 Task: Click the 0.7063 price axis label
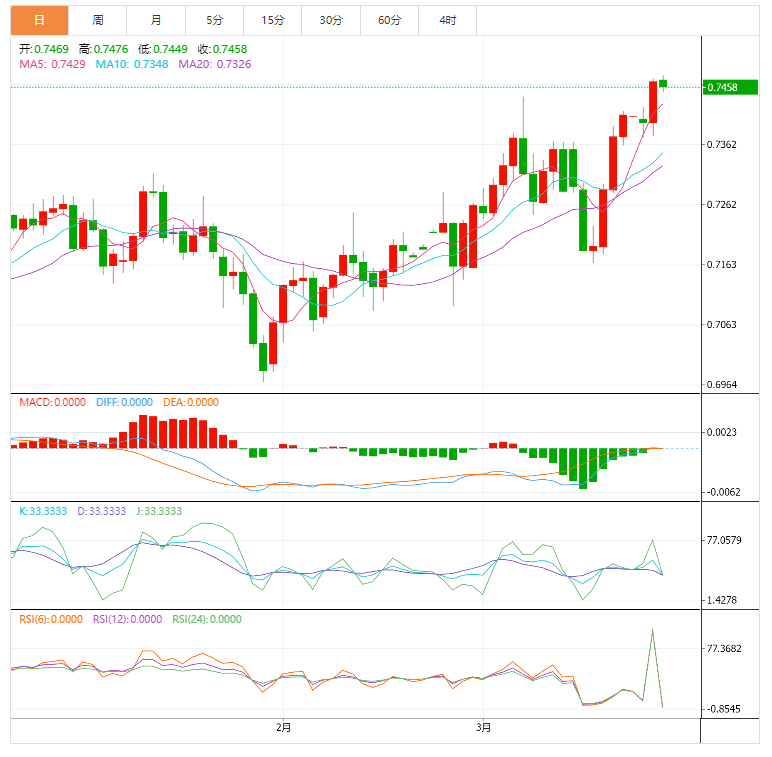click(x=722, y=324)
